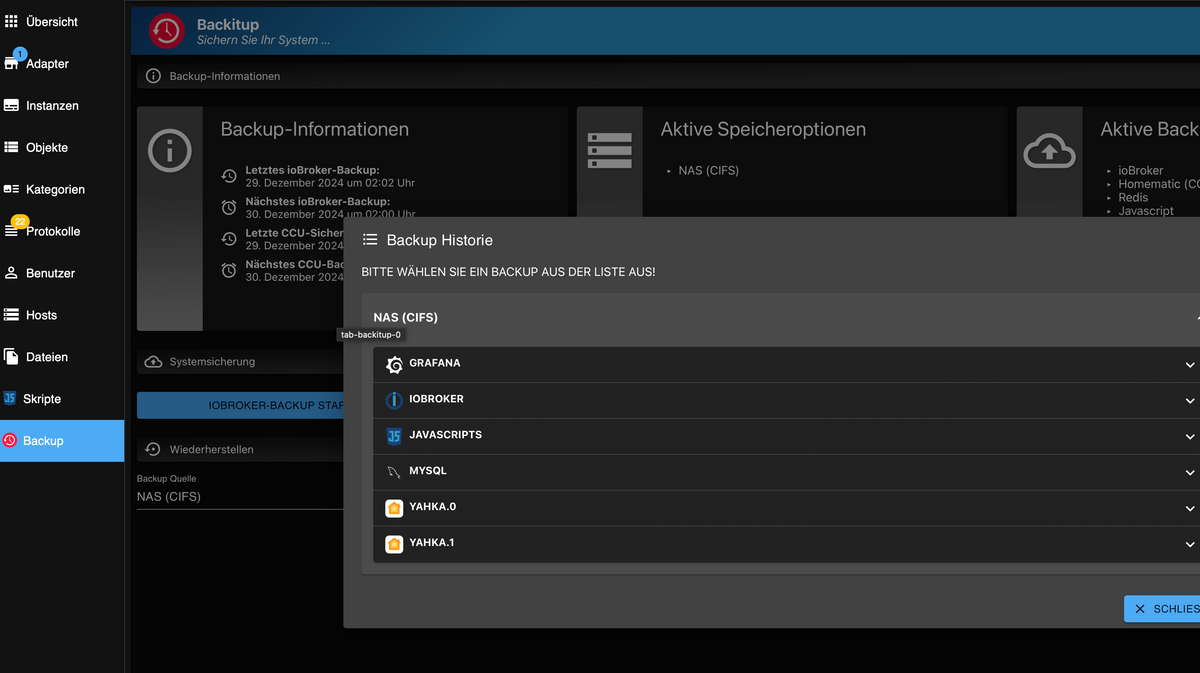Click the Benutzer person icon
The image size is (1200, 673).
[11, 273]
